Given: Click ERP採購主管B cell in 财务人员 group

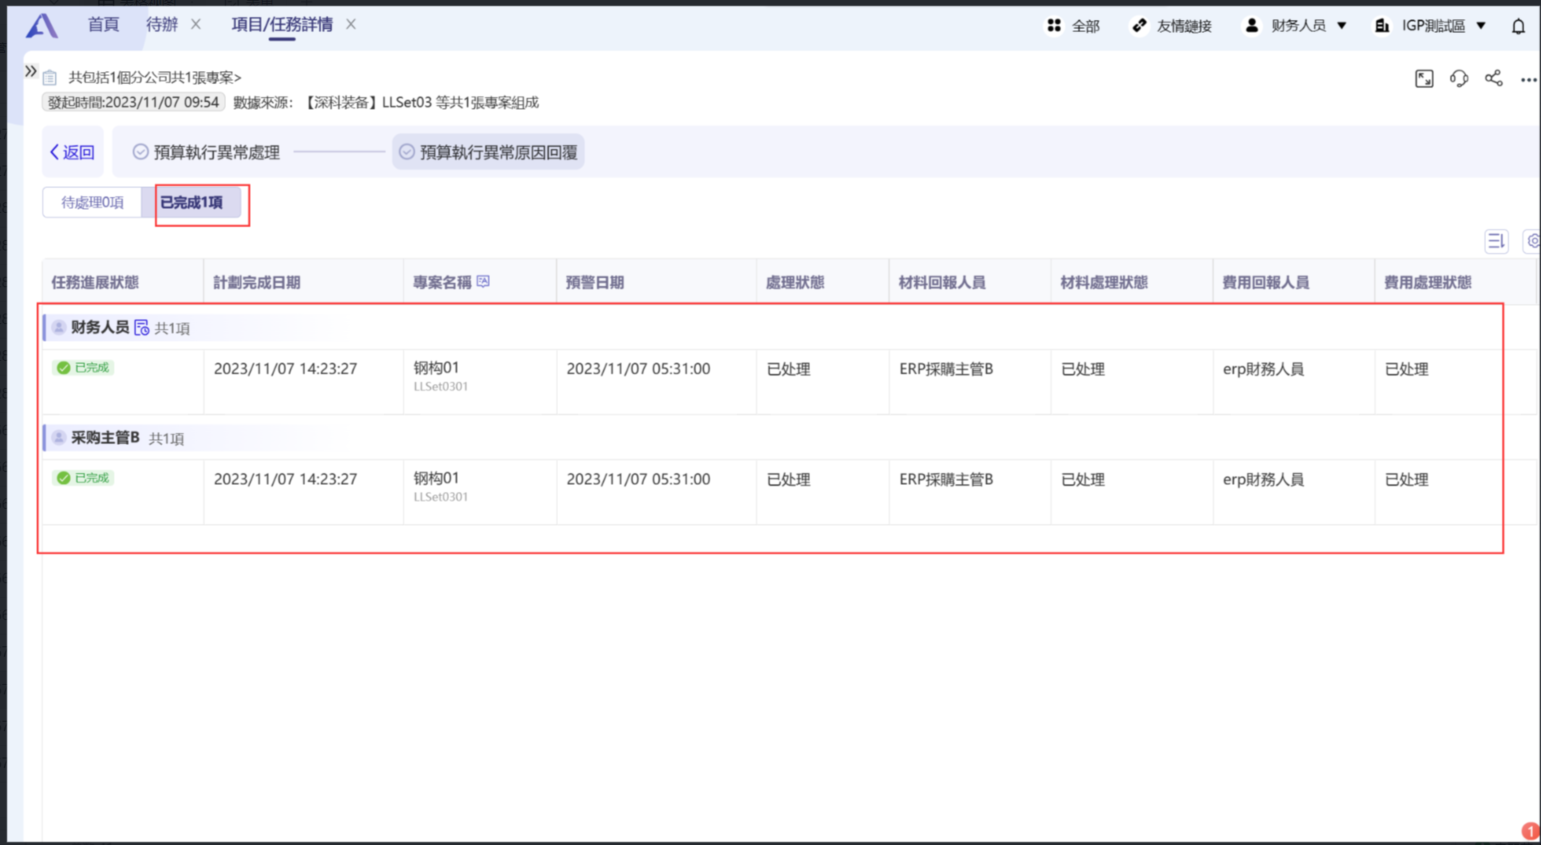Looking at the screenshot, I should 946,369.
